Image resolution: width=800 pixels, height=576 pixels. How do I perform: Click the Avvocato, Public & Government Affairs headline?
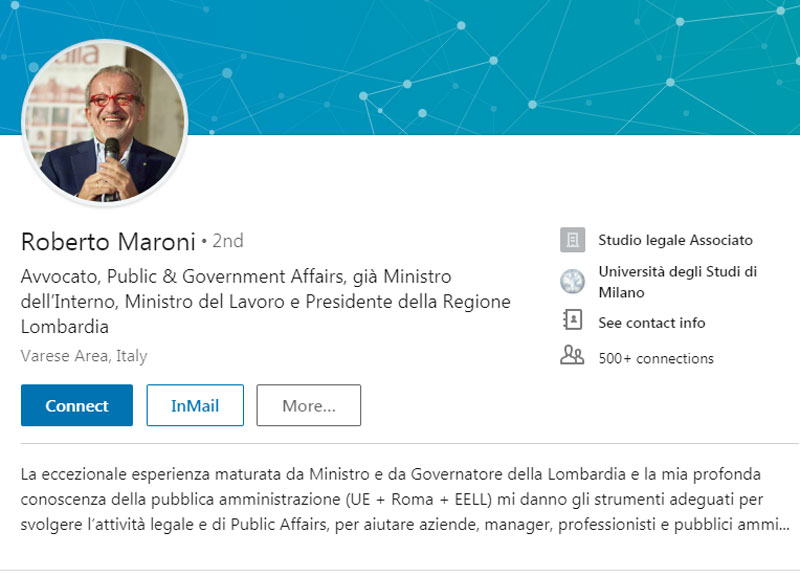tap(236, 276)
